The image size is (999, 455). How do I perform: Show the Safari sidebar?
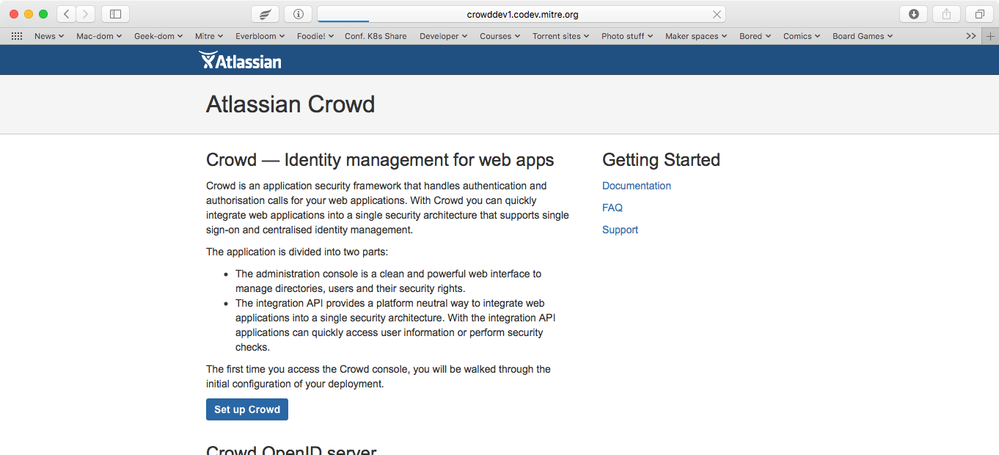(x=115, y=14)
